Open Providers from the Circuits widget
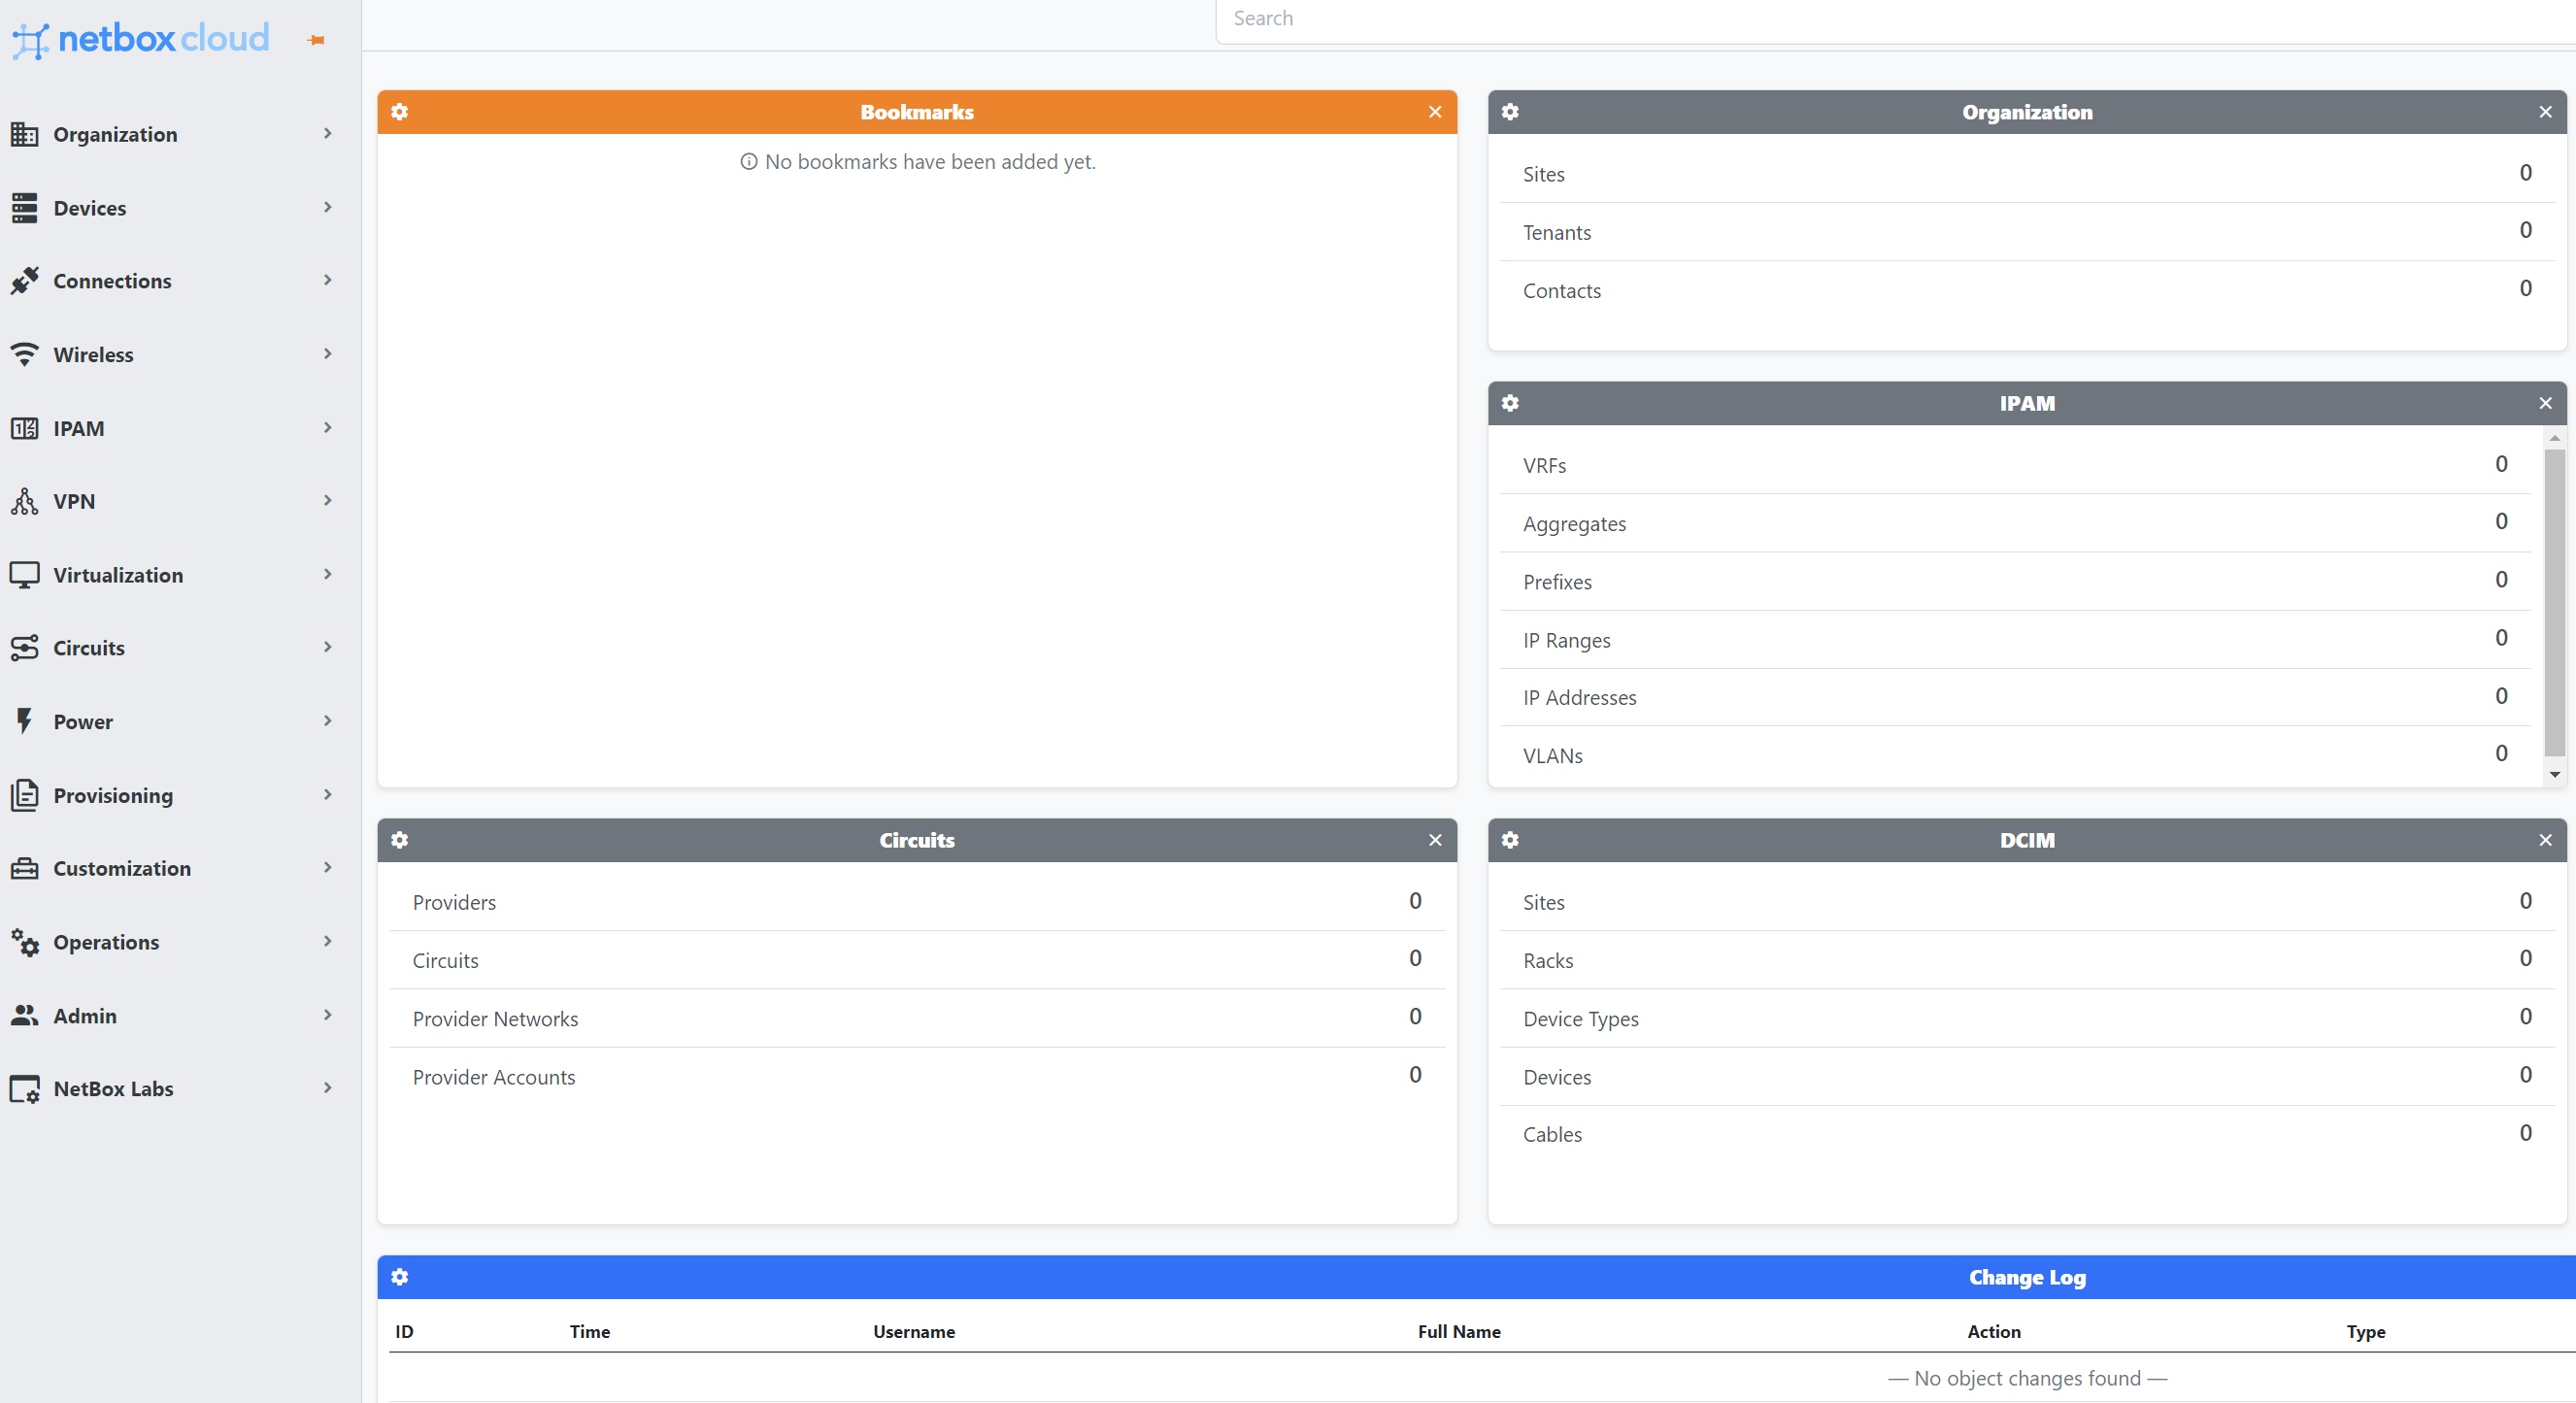The width and height of the screenshot is (2576, 1403). pyautogui.click(x=454, y=901)
